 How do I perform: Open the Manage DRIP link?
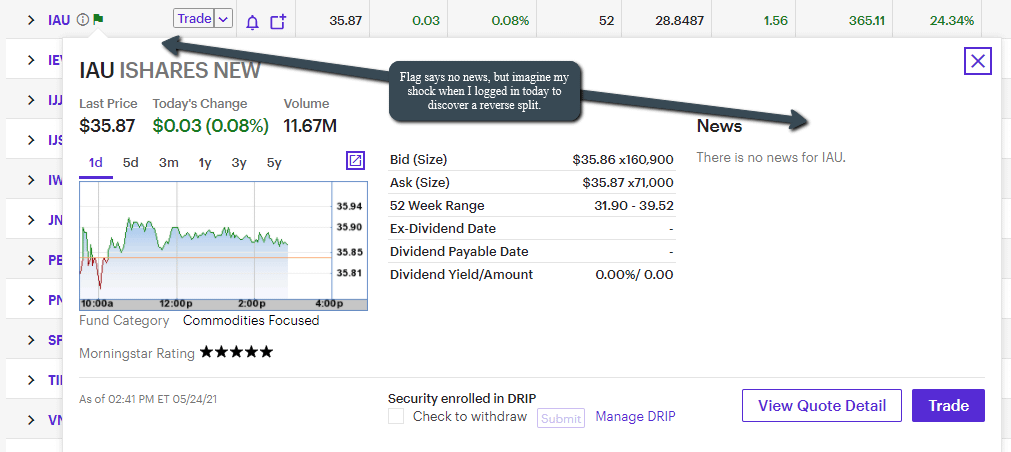click(635, 416)
